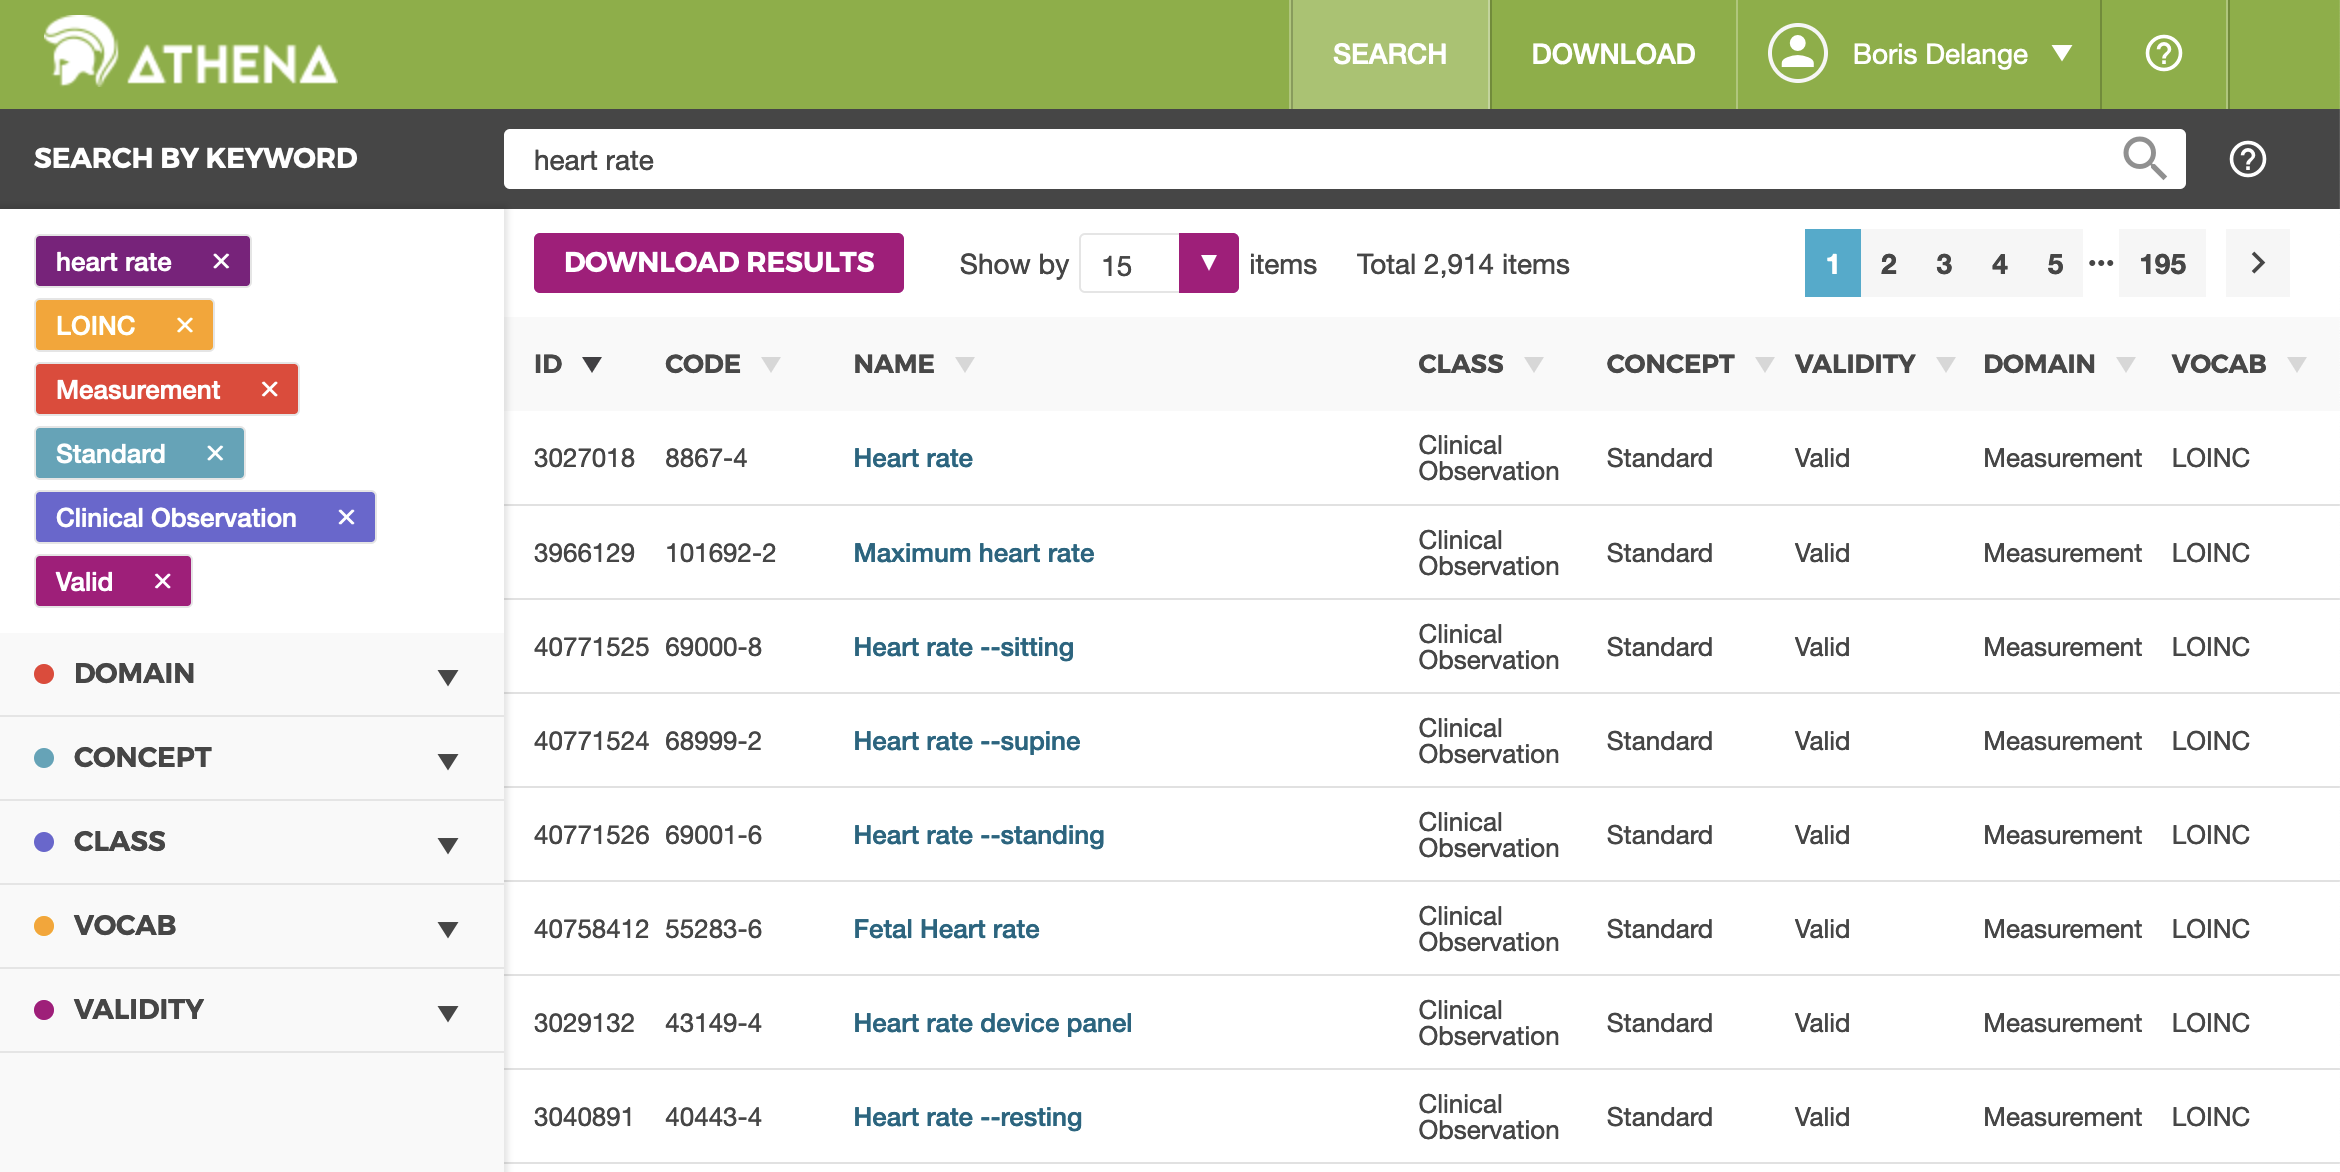Screen dimensions: 2340x1172
Task: Expand the VALIDITY filter section
Action: point(252,1010)
